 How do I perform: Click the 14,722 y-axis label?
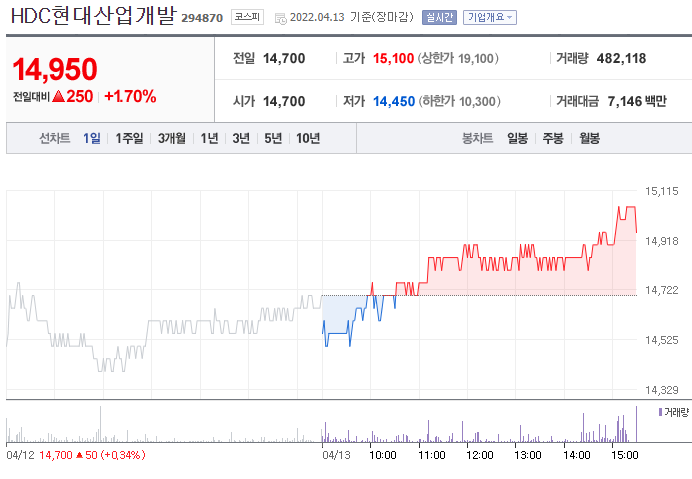tap(662, 290)
